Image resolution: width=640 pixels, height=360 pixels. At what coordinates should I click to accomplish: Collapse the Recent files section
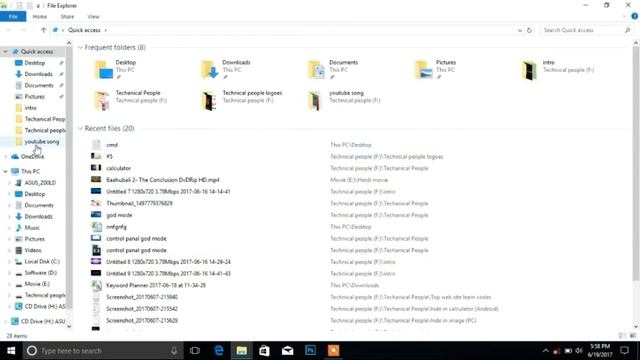80,128
